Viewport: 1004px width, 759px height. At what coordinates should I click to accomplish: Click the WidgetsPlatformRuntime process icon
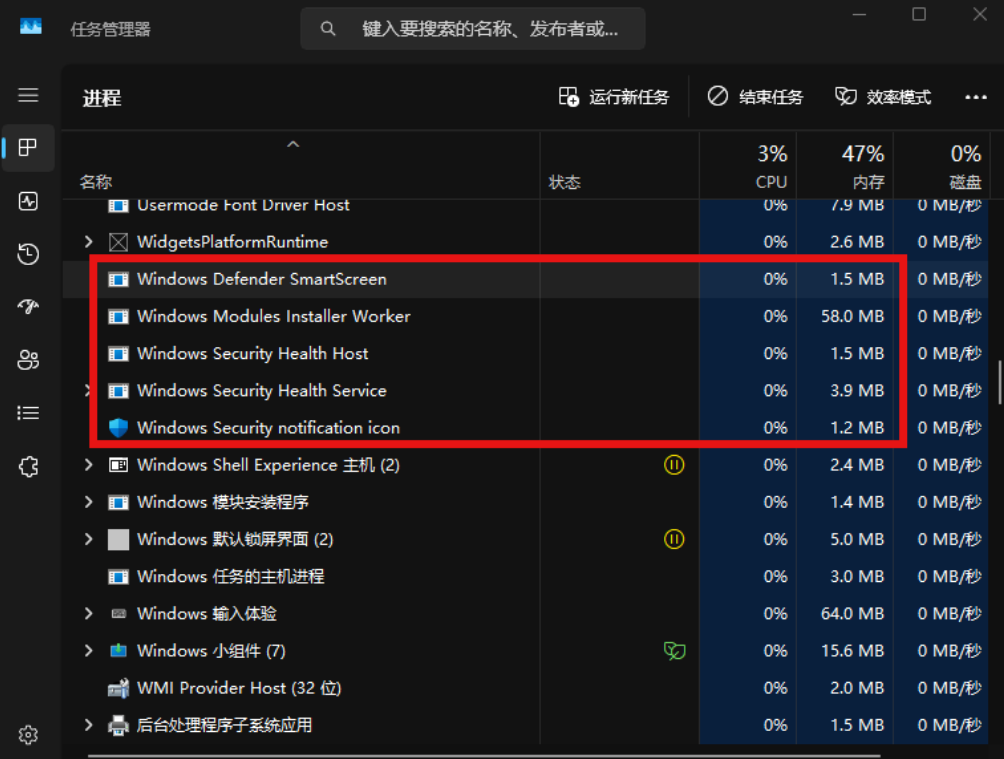[x=118, y=242]
